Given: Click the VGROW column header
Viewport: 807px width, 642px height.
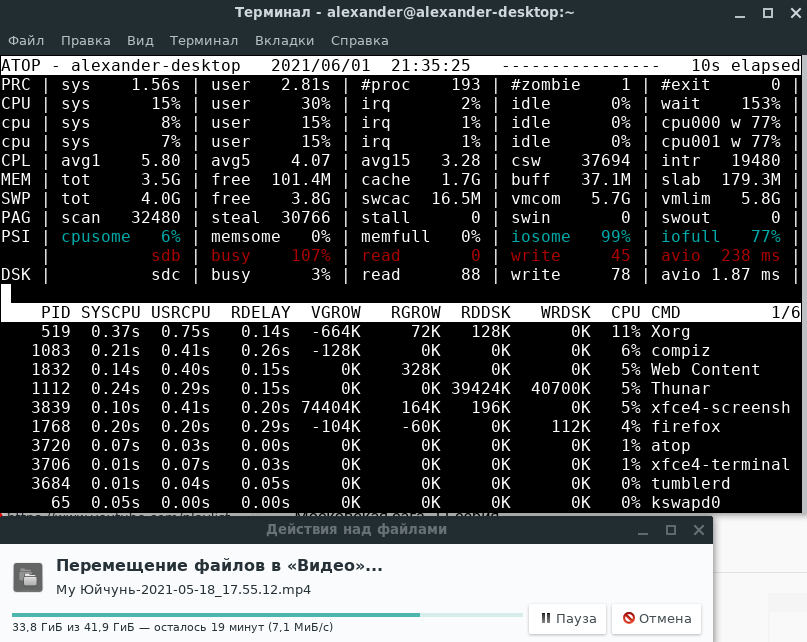Looking at the screenshot, I should coord(336,313).
